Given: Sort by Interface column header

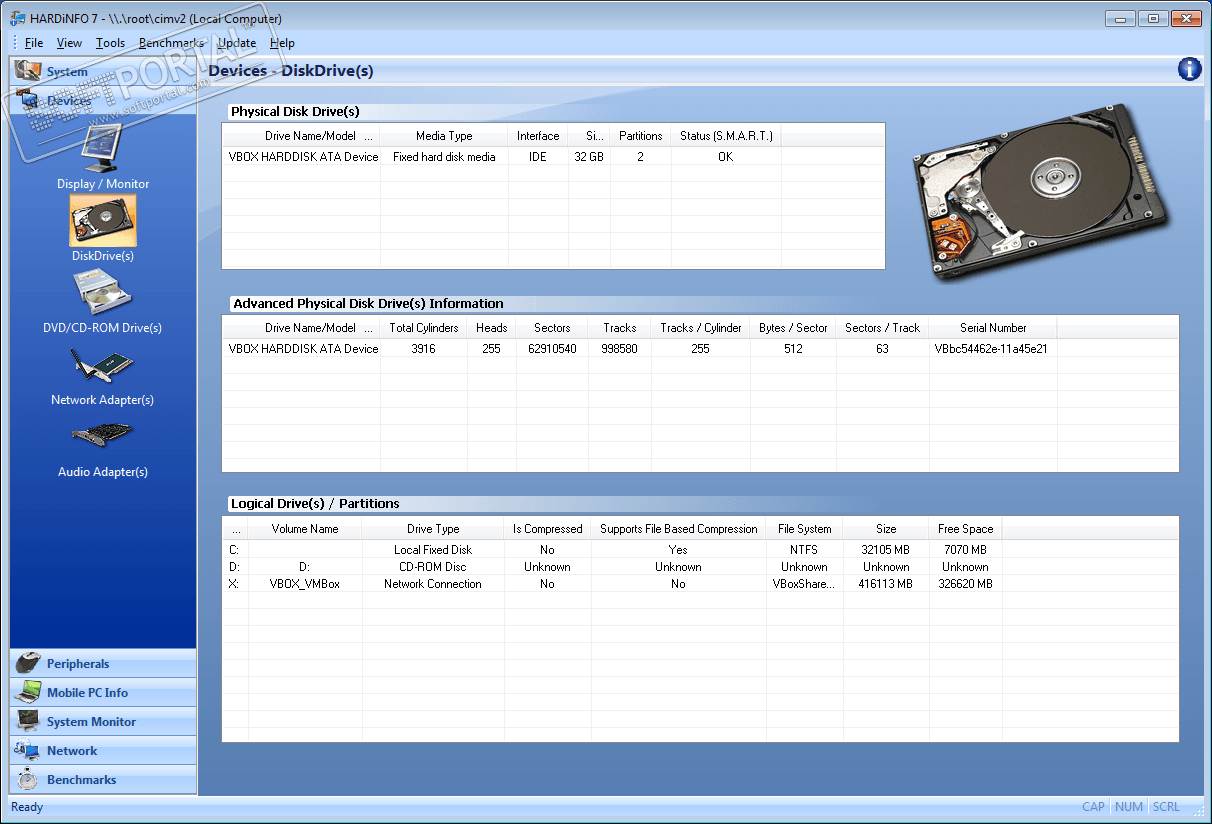Looking at the screenshot, I should (538, 136).
